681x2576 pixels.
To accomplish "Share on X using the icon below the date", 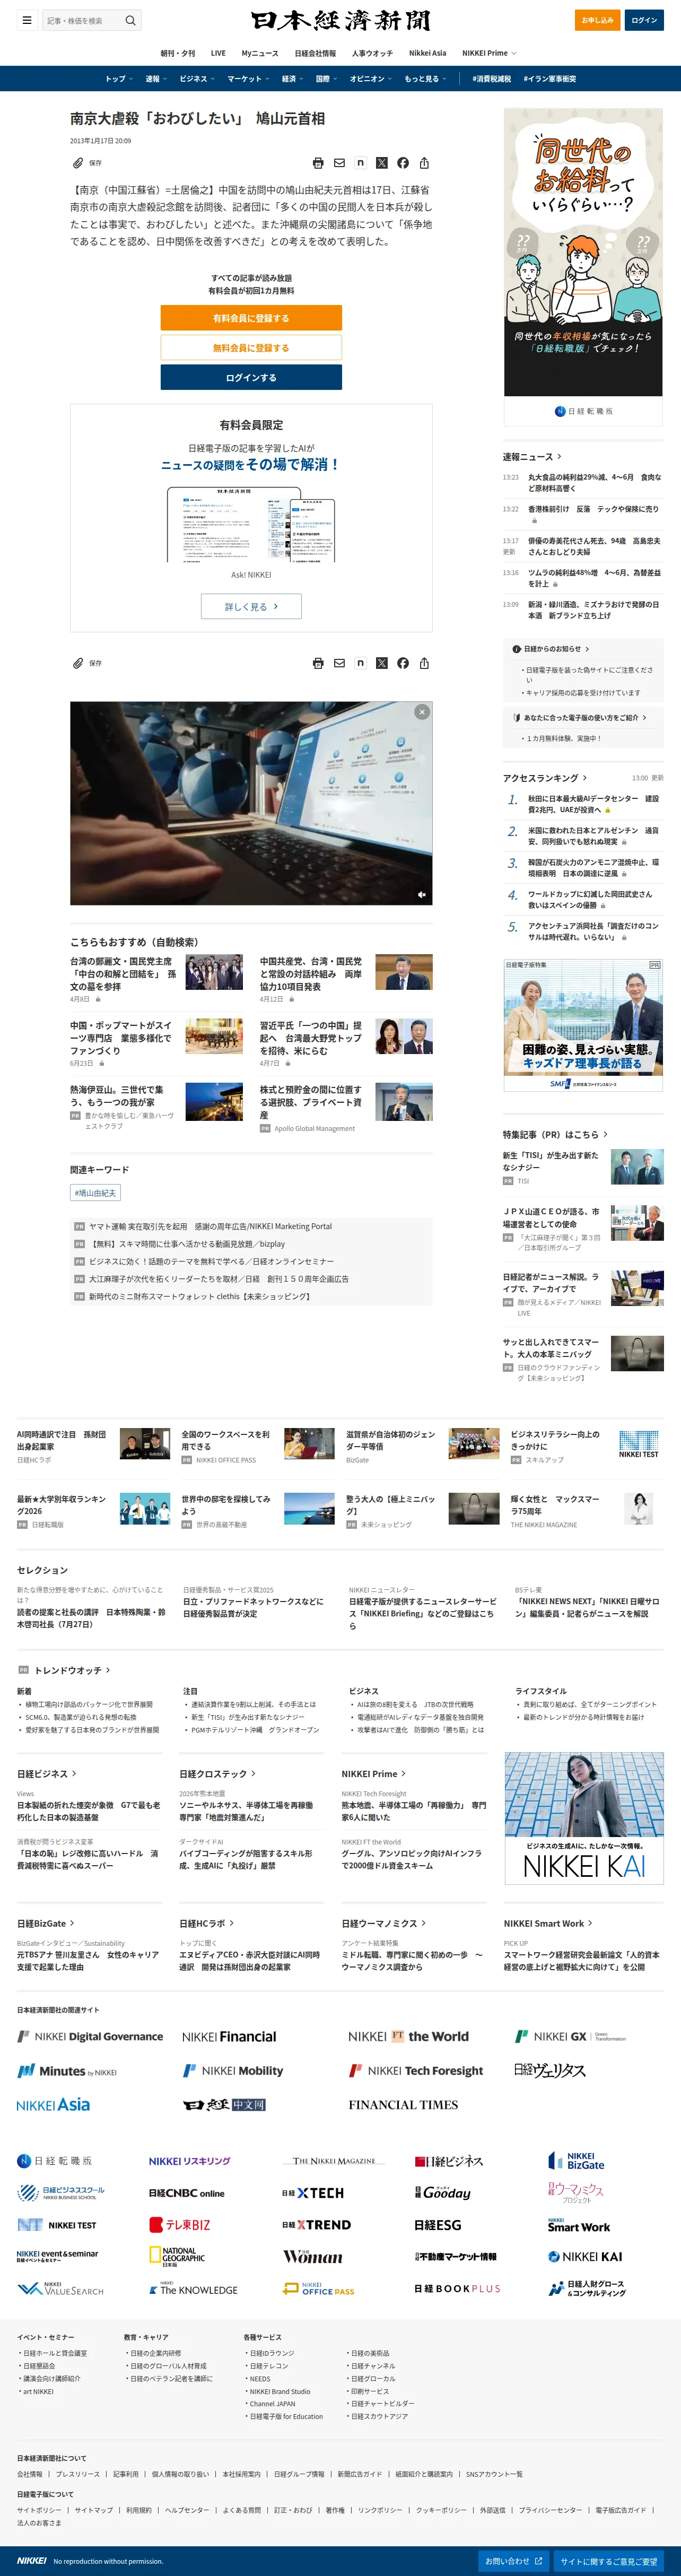I will coord(381,163).
